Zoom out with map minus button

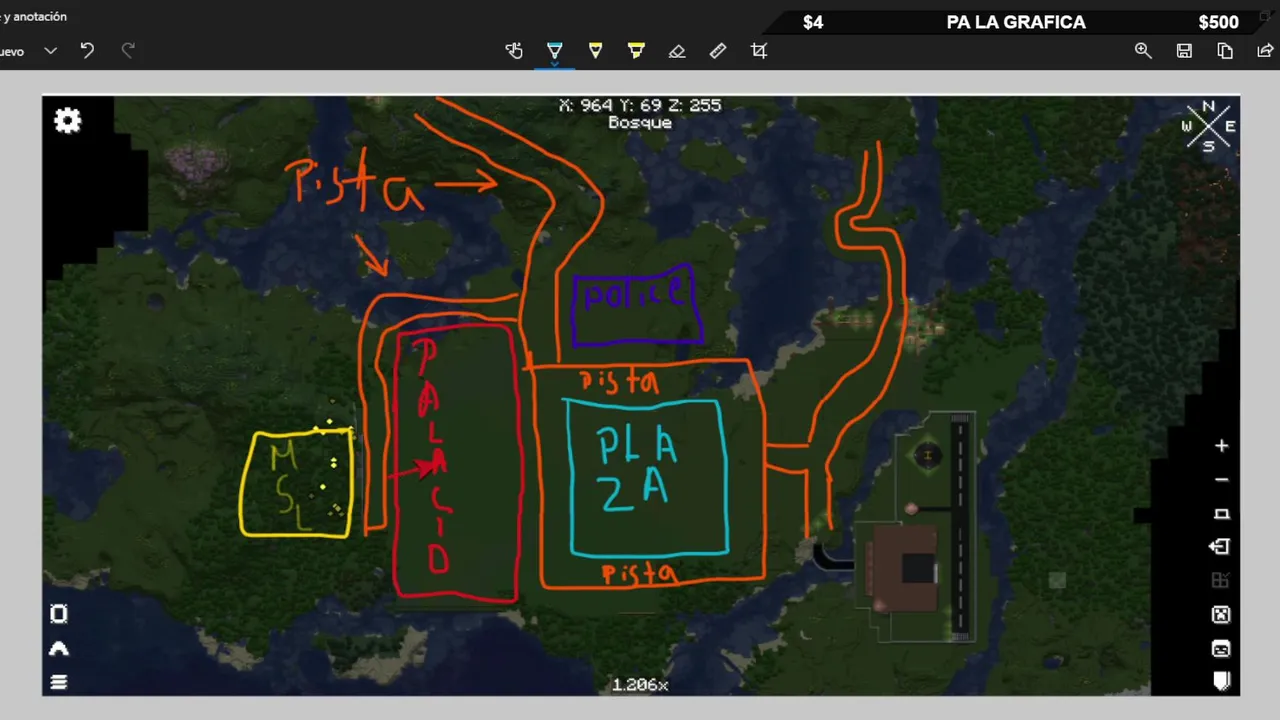click(1221, 480)
